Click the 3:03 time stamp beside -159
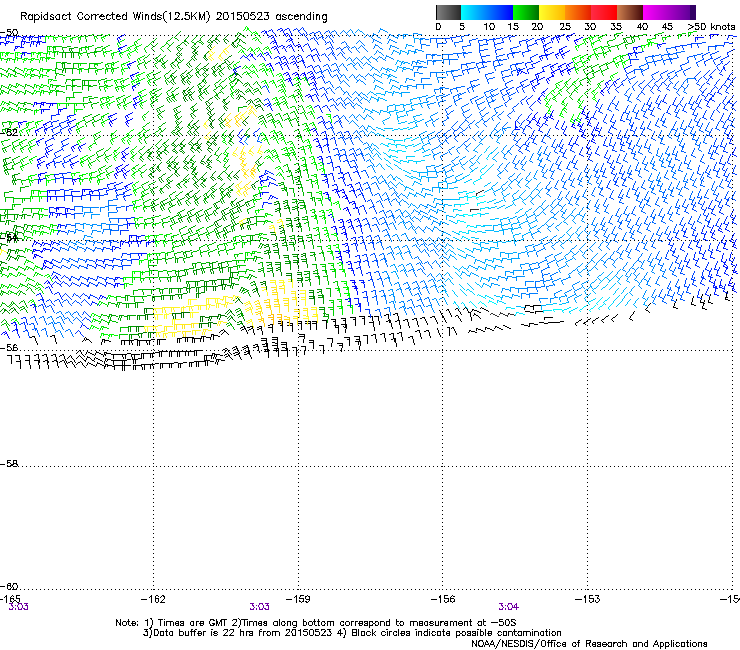The width and height of the screenshot is (740, 650). tap(260, 607)
